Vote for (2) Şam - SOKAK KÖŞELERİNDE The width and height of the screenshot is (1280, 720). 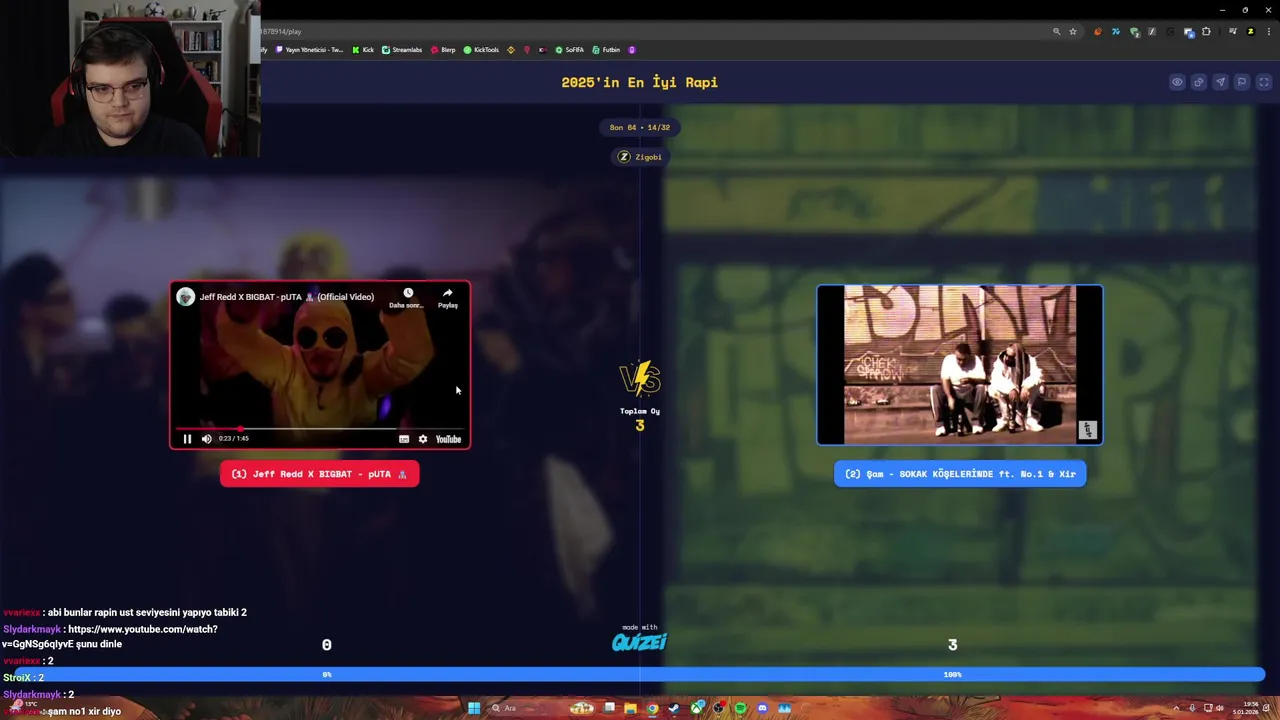click(960, 474)
